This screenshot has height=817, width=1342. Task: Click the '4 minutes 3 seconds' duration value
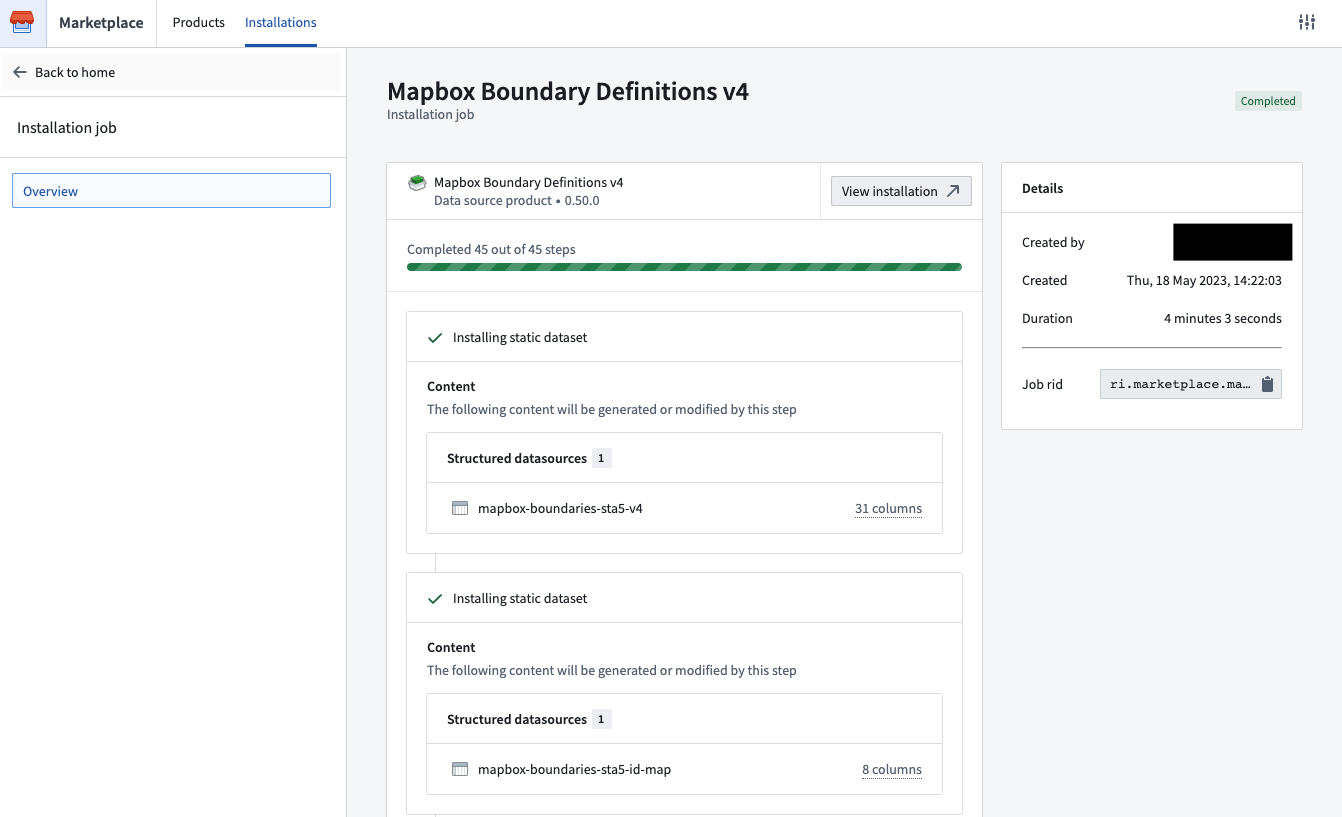[x=1223, y=318]
